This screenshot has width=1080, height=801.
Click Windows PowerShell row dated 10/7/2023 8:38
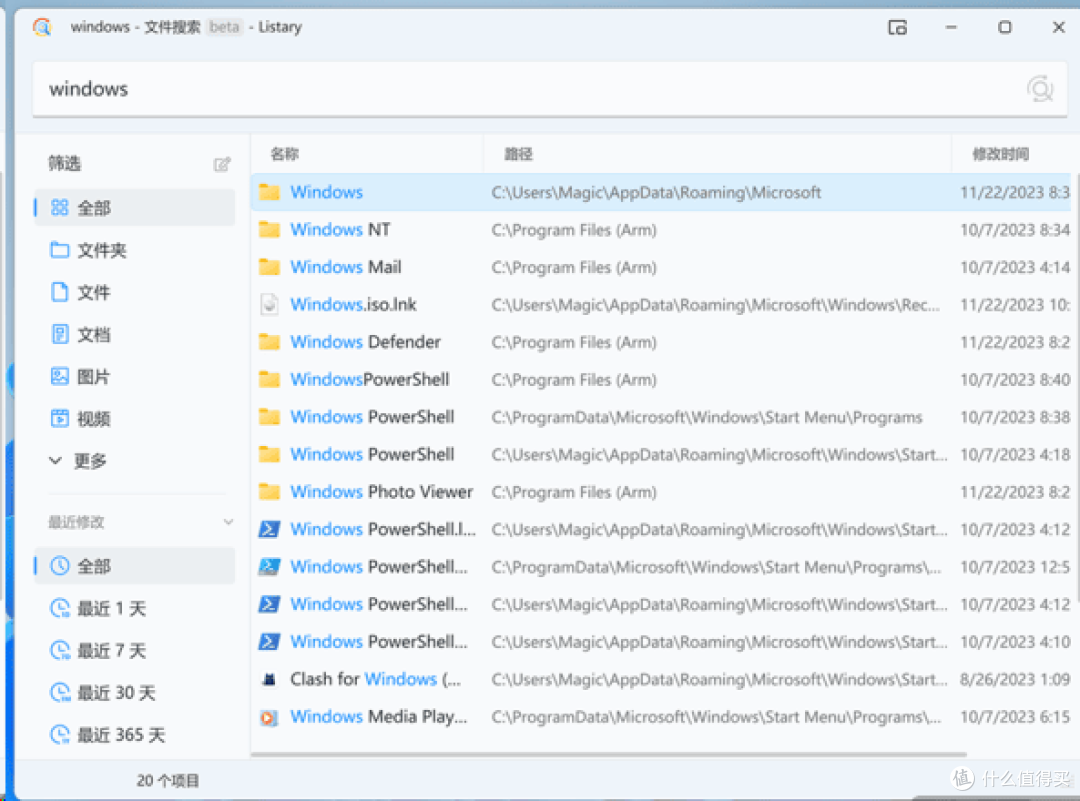point(661,417)
